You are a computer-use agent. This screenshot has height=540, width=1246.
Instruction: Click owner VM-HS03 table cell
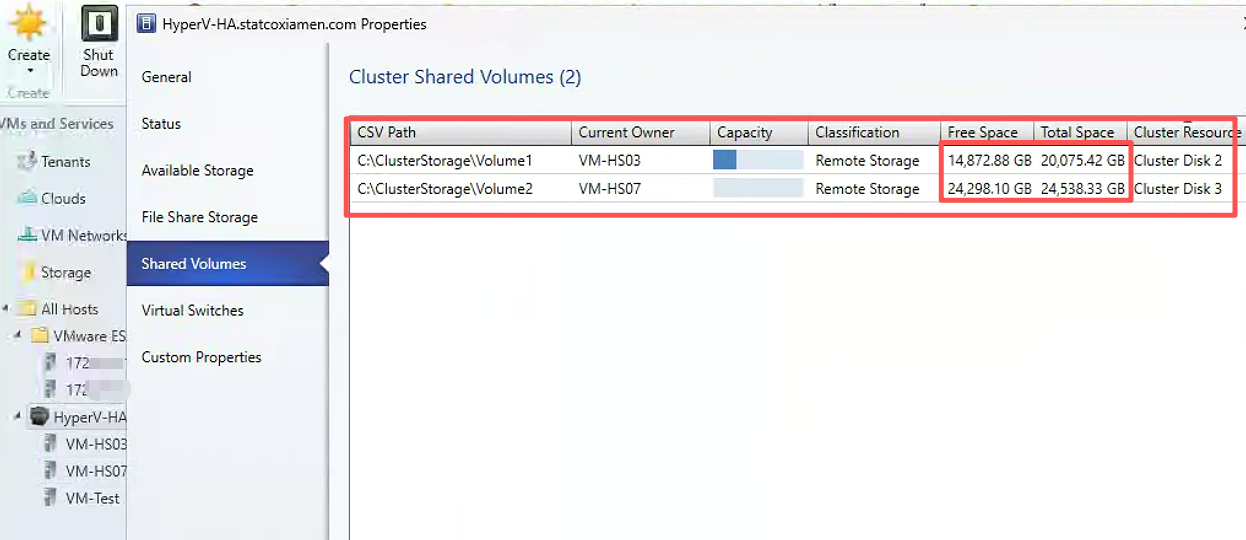click(x=641, y=160)
